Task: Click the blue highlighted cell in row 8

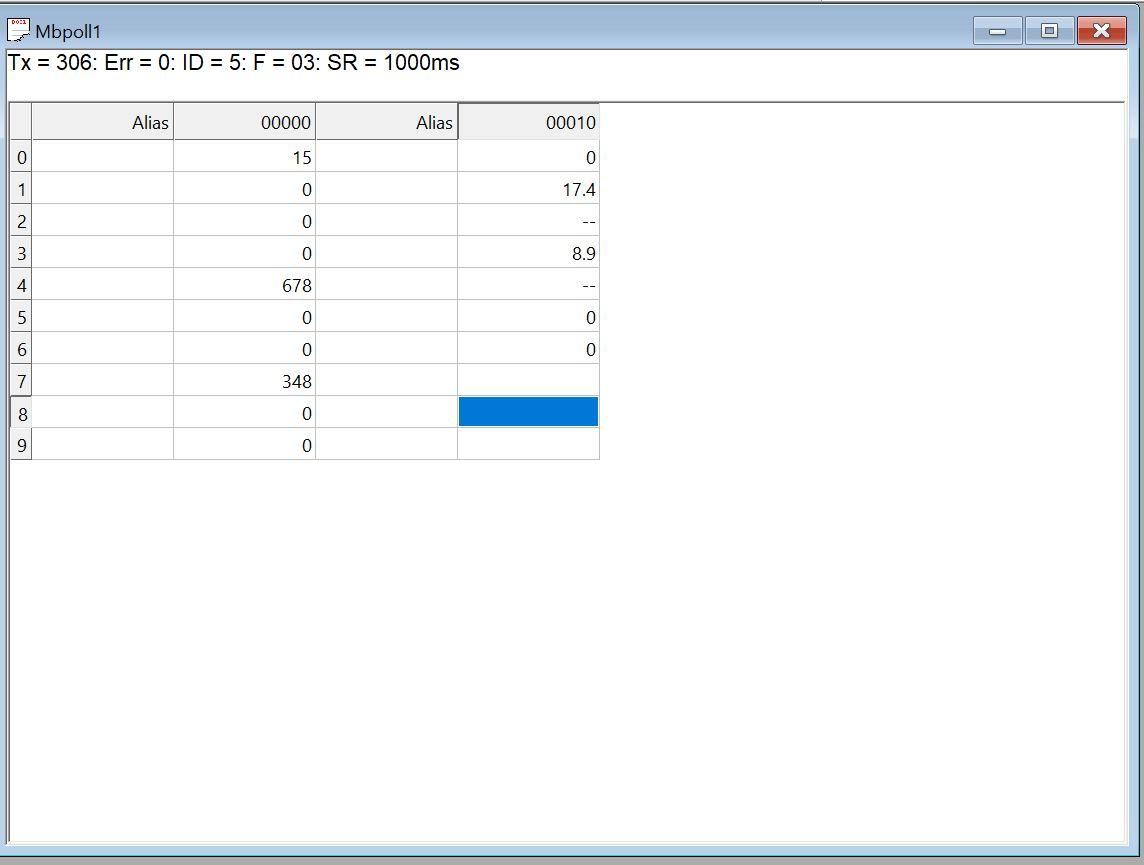Action: (x=529, y=412)
